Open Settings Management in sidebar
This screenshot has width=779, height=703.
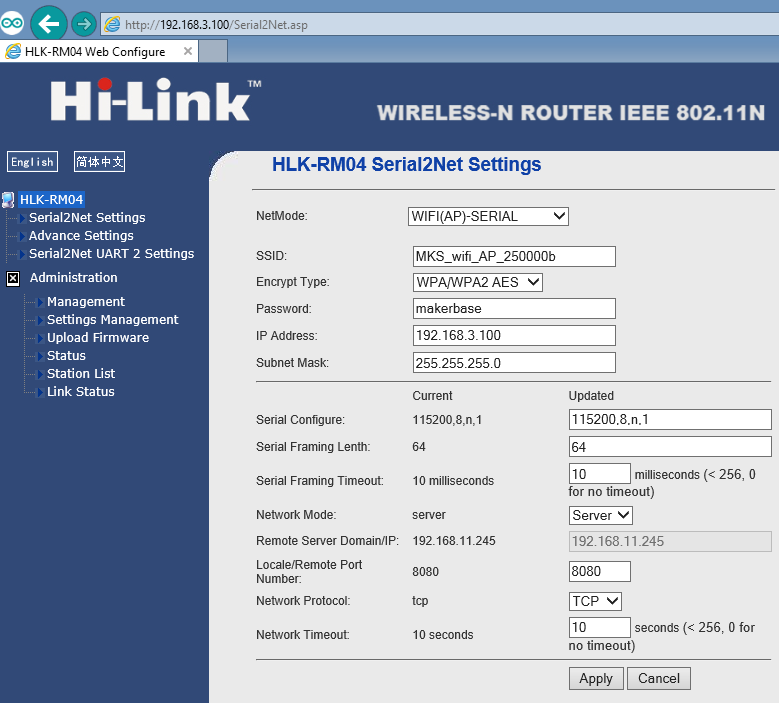pos(112,319)
